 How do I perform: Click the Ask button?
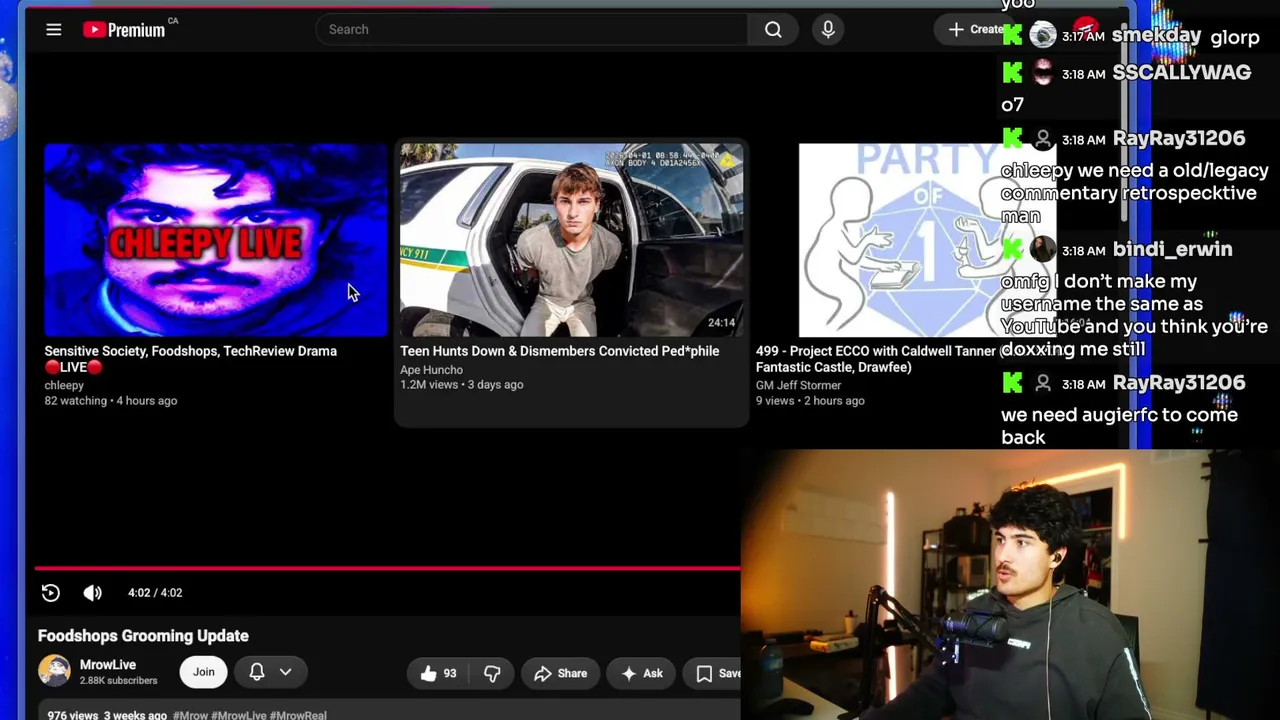click(642, 673)
